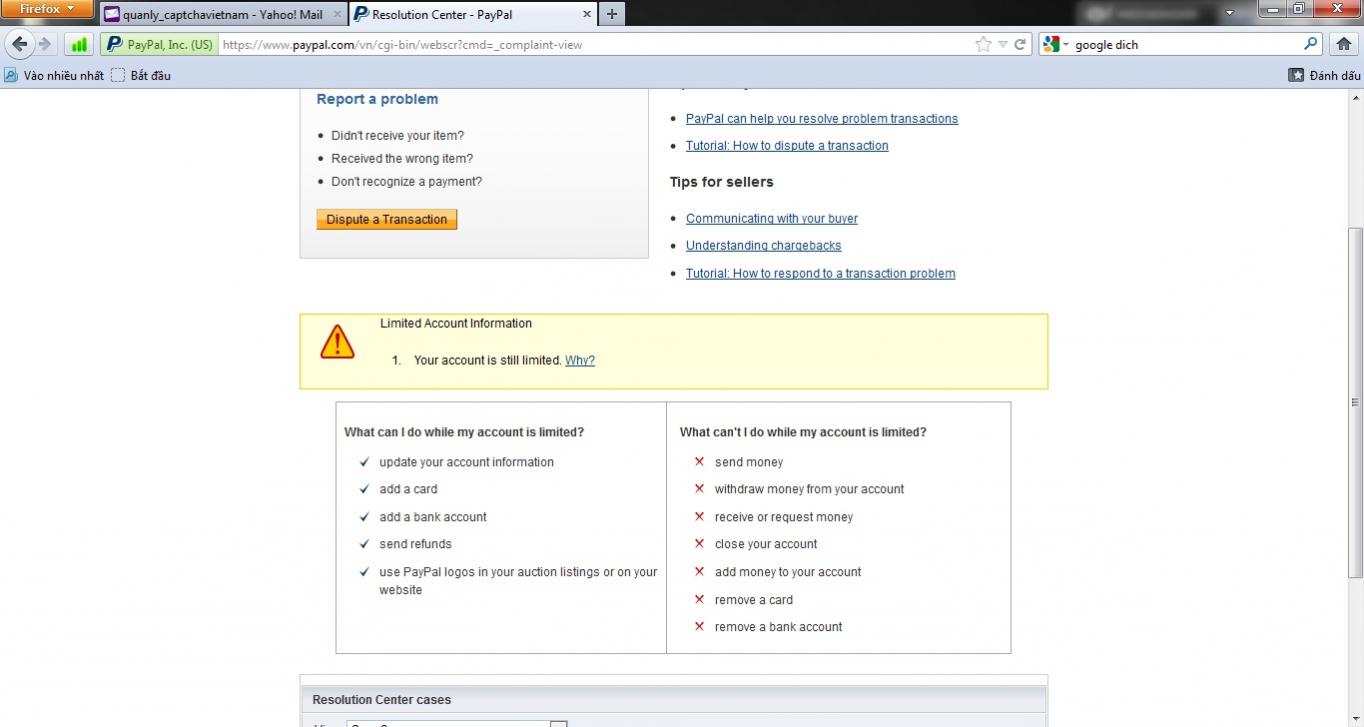The width and height of the screenshot is (1364, 727).
Task: Click 'What can't I do while my account is limited?'
Action: [803, 433]
